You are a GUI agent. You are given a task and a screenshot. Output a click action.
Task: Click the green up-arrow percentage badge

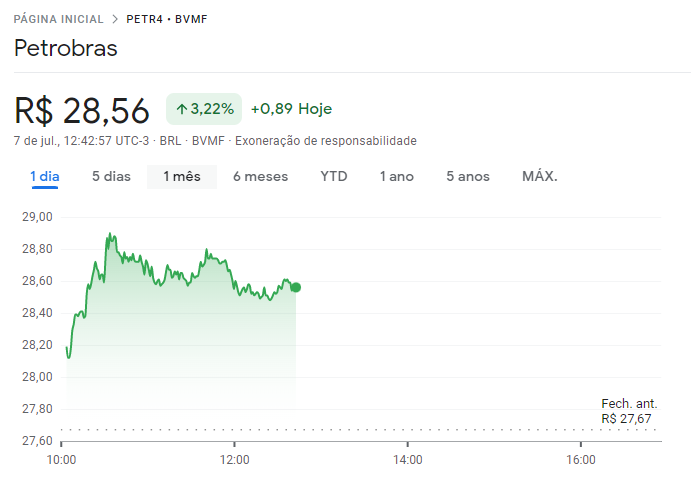pos(204,109)
